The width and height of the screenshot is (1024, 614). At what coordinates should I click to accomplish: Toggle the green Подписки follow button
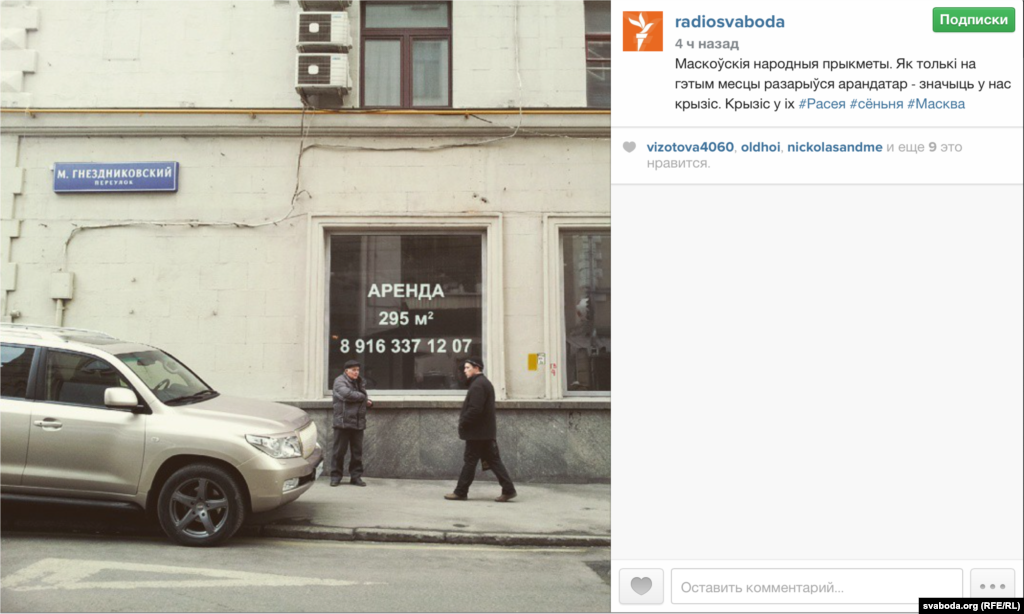[973, 20]
